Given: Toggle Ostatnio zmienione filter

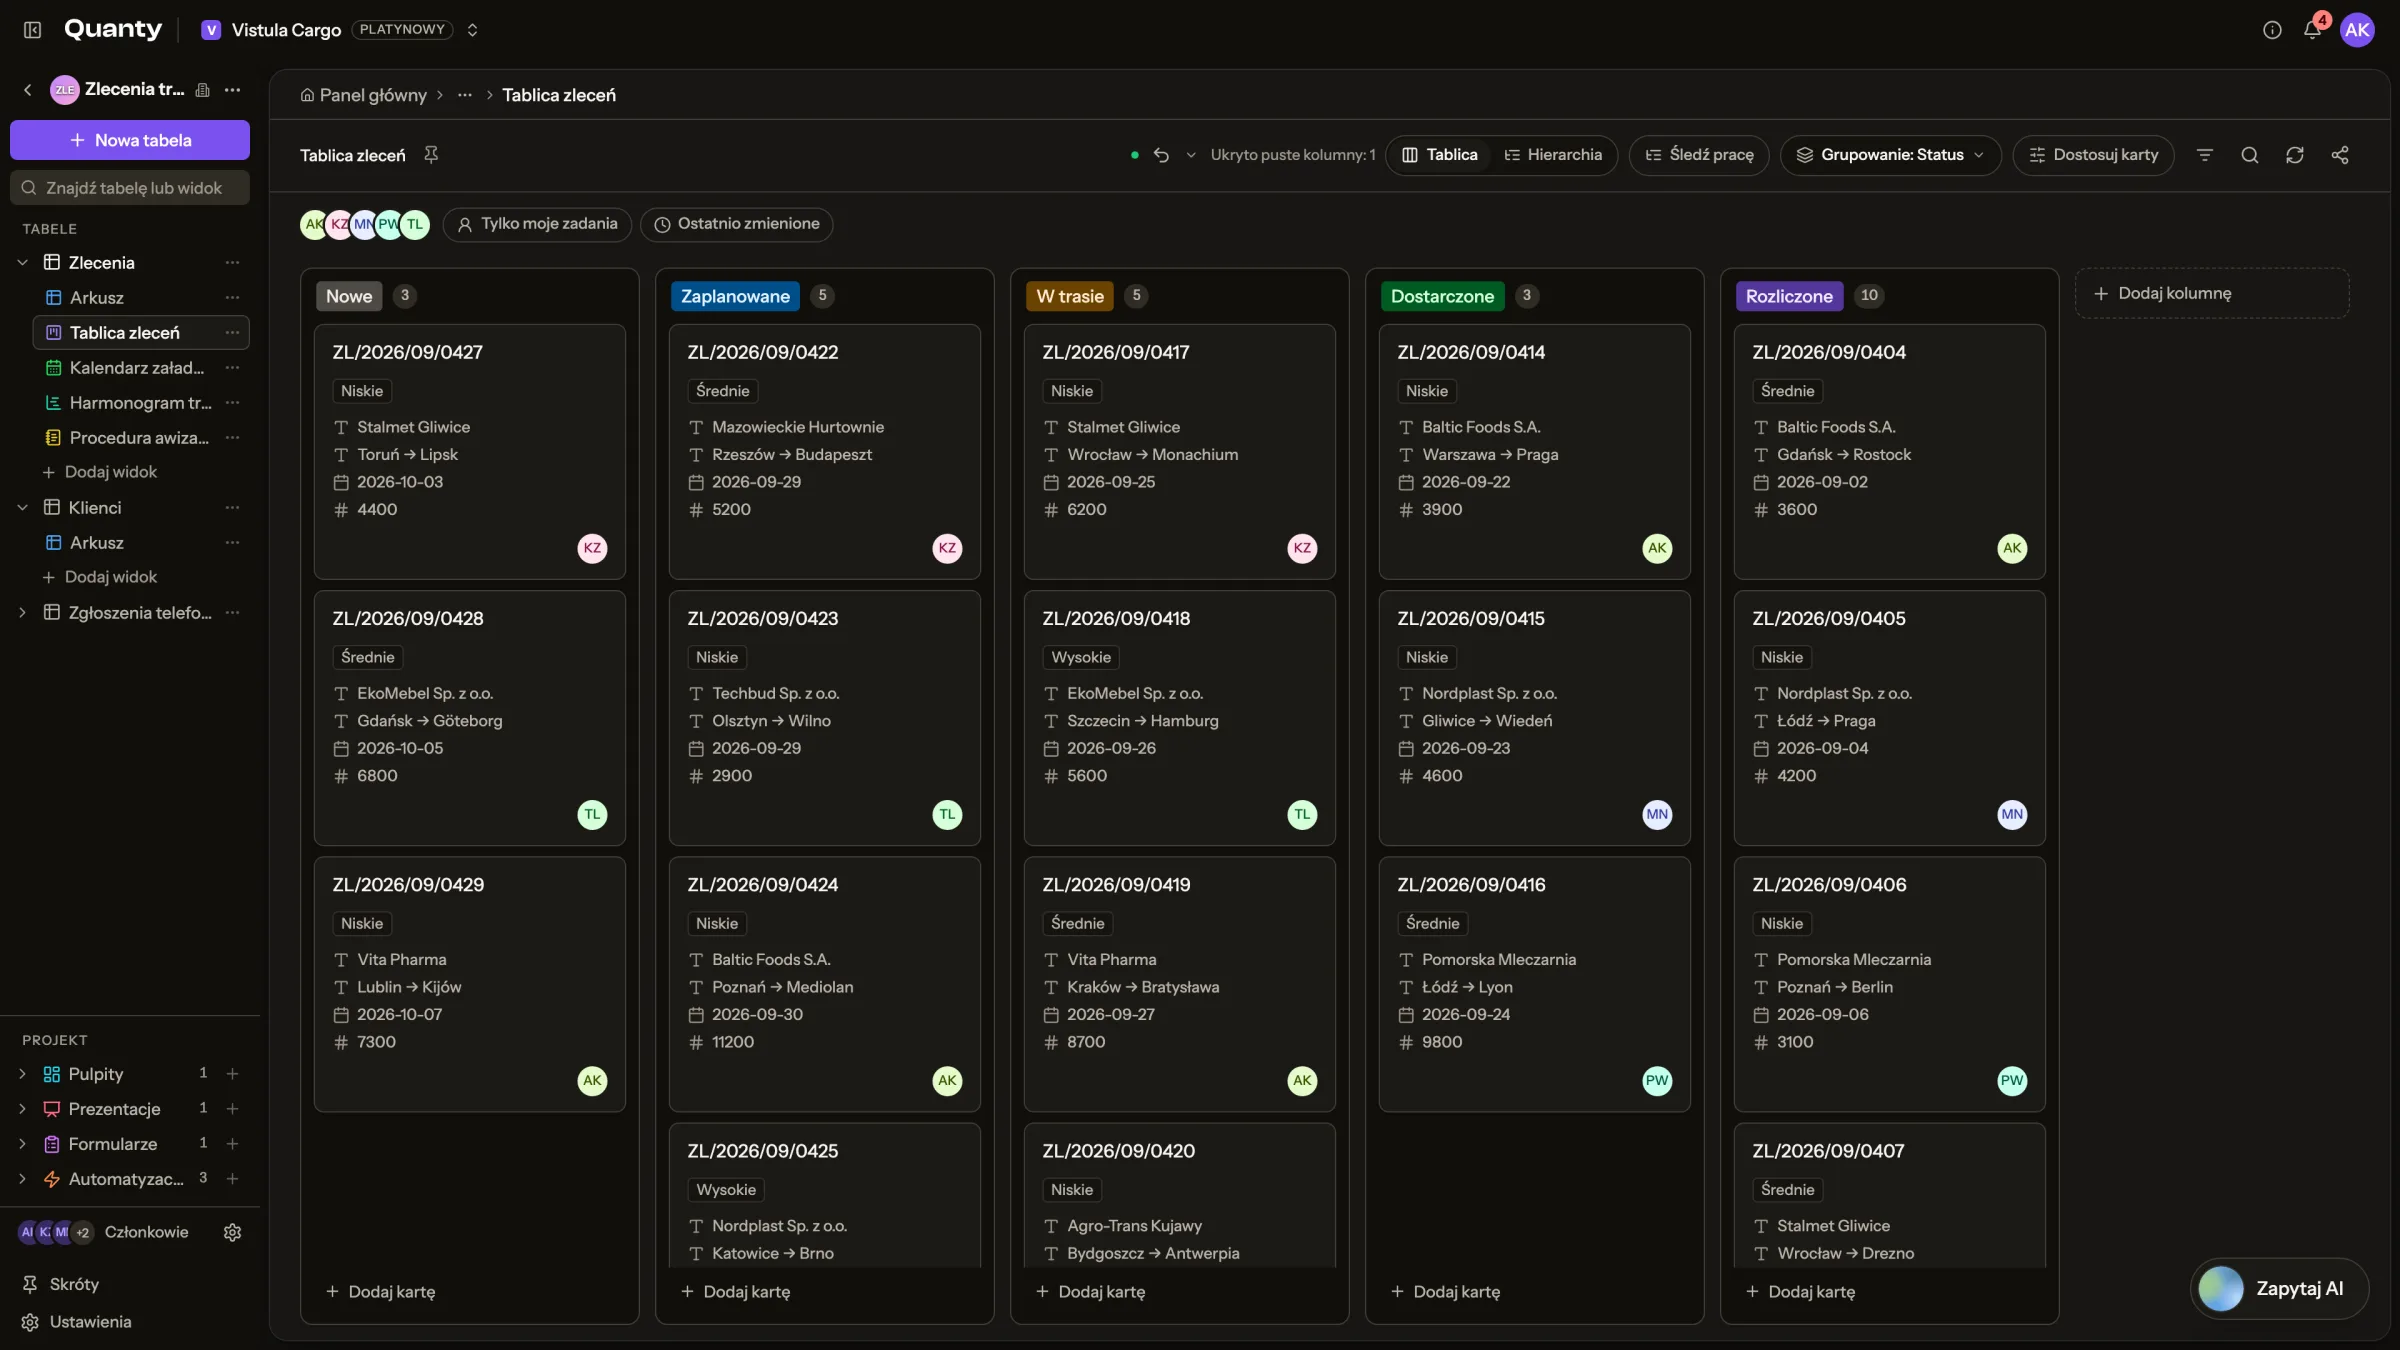Looking at the screenshot, I should click(736, 224).
